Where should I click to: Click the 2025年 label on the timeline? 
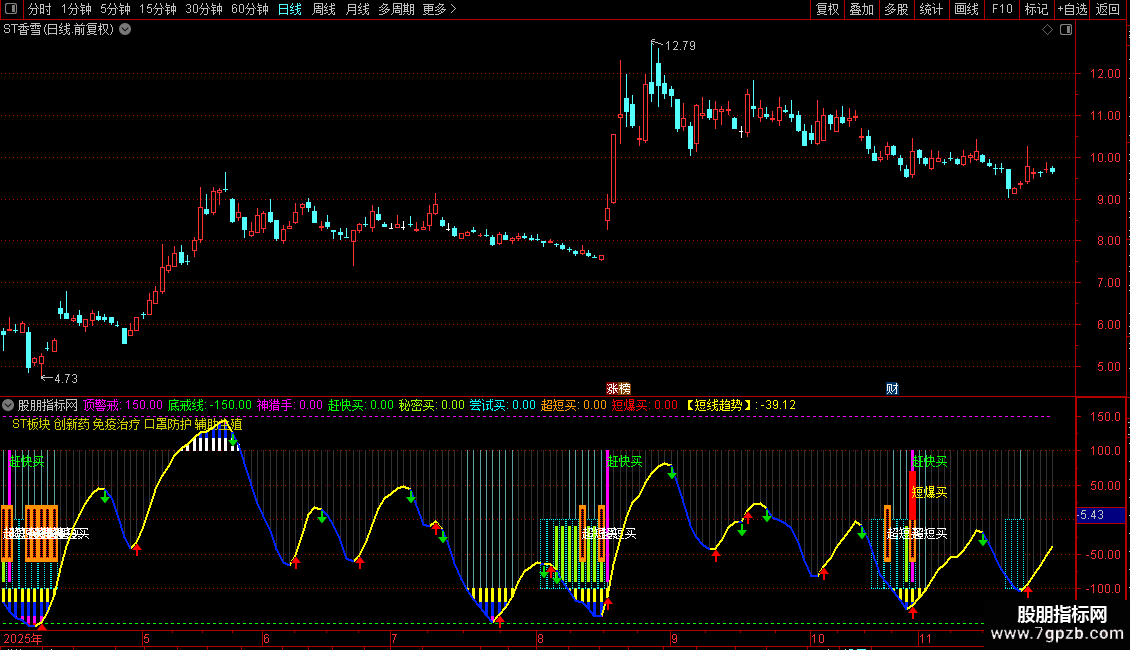(x=24, y=638)
